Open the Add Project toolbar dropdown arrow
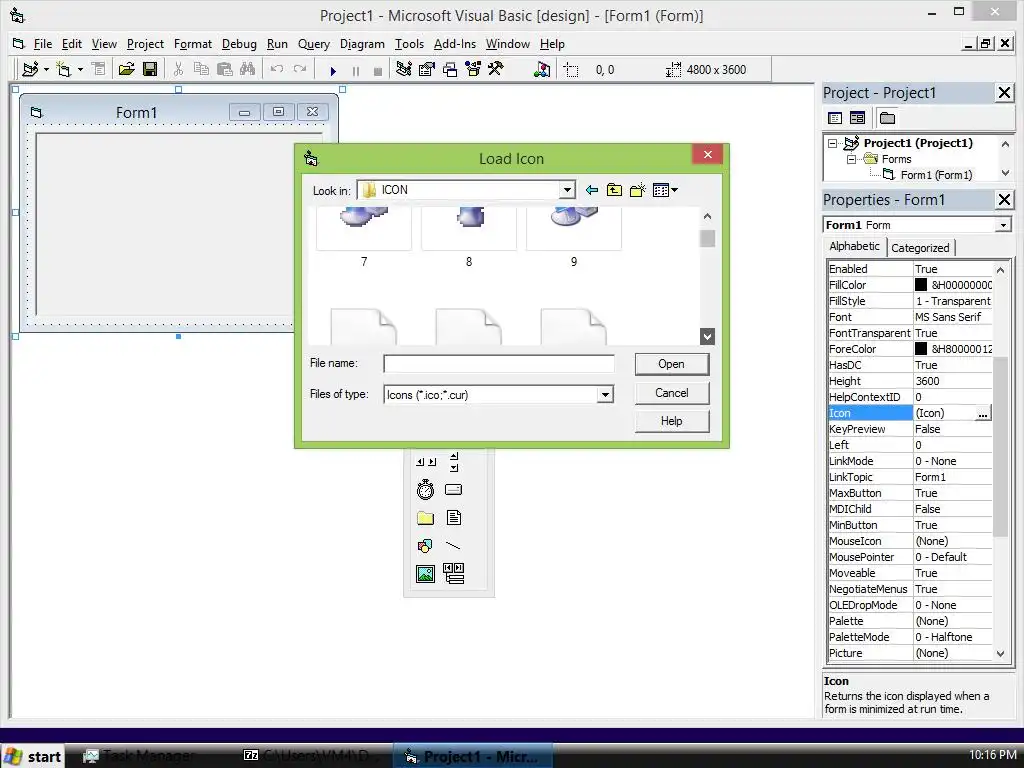 click(46, 69)
